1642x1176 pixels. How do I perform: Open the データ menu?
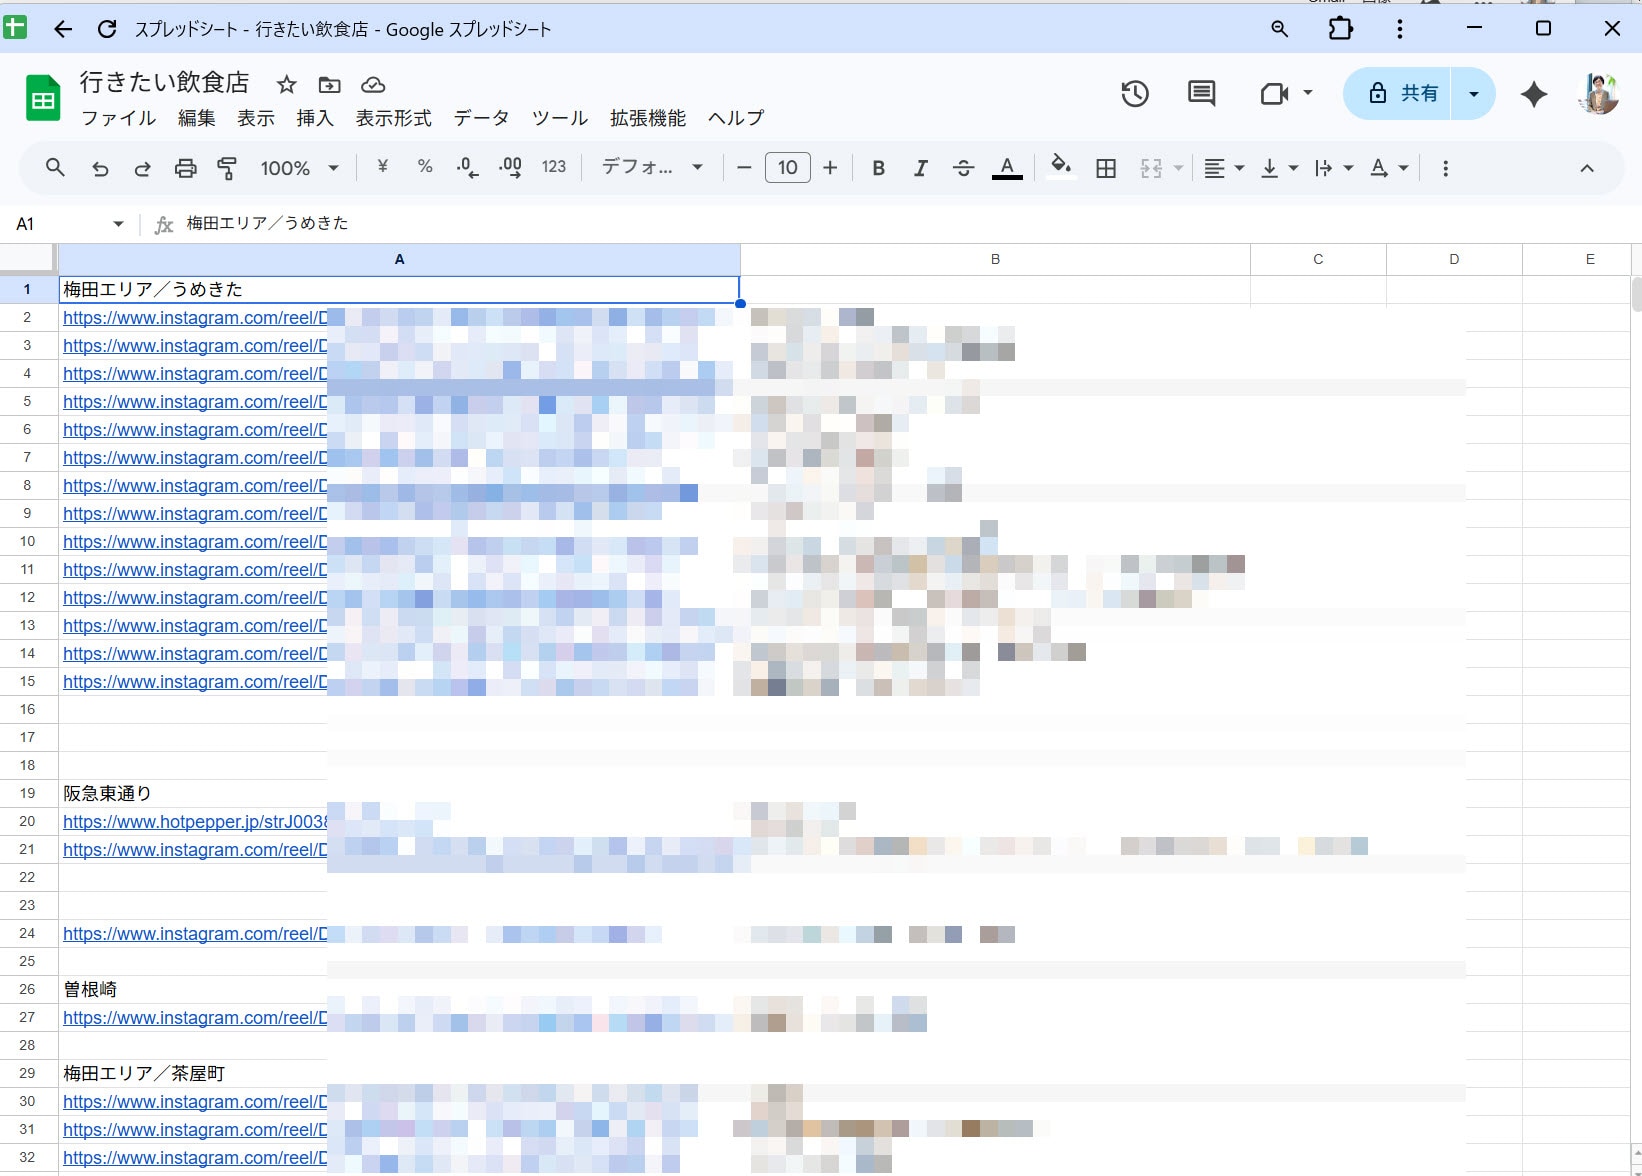(481, 118)
